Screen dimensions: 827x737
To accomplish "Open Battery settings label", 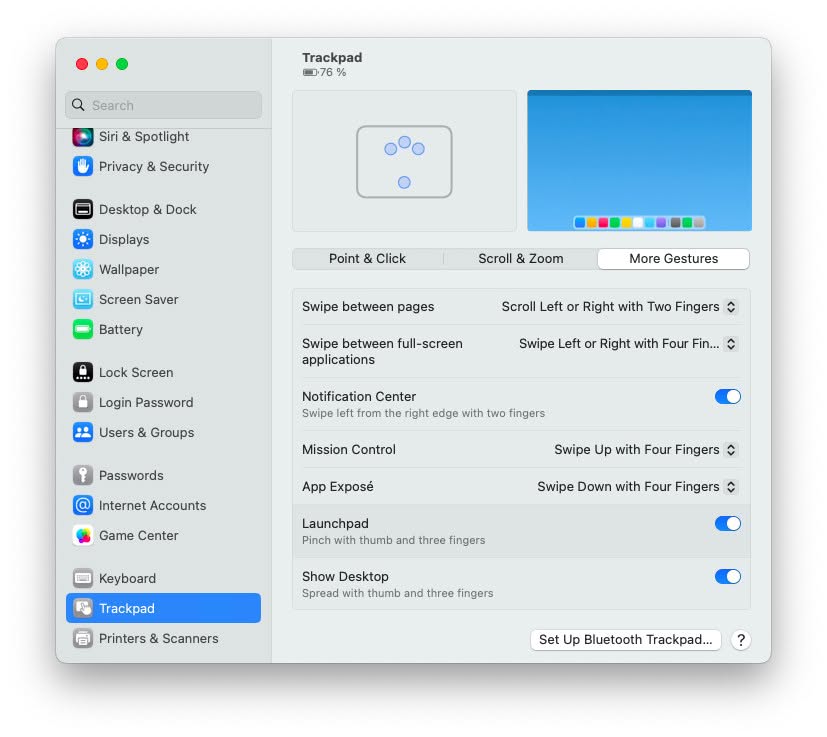I will [x=121, y=330].
